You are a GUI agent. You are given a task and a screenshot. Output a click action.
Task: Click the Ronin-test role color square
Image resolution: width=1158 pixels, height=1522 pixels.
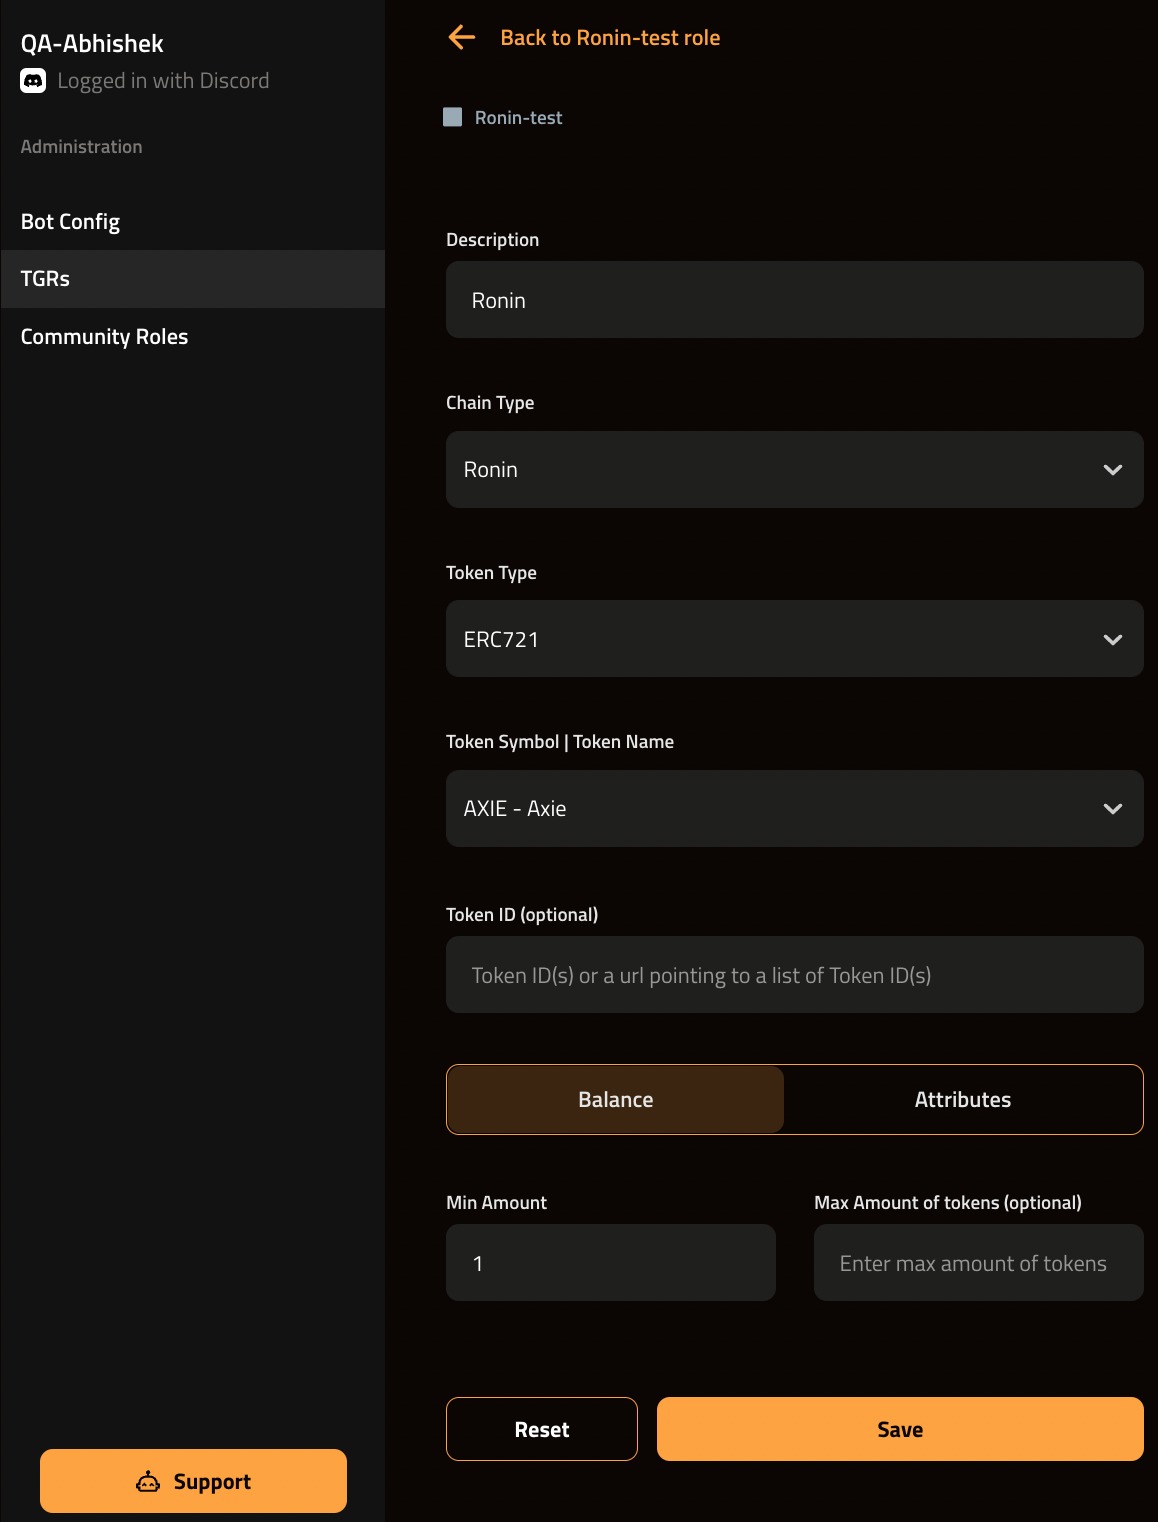tap(453, 118)
